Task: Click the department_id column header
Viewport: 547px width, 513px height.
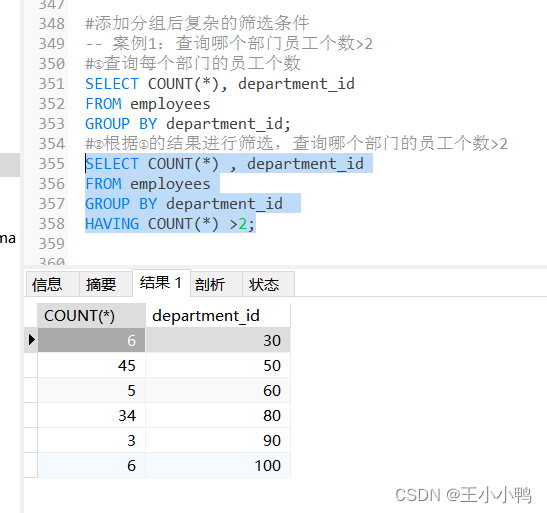Action: click(218, 316)
